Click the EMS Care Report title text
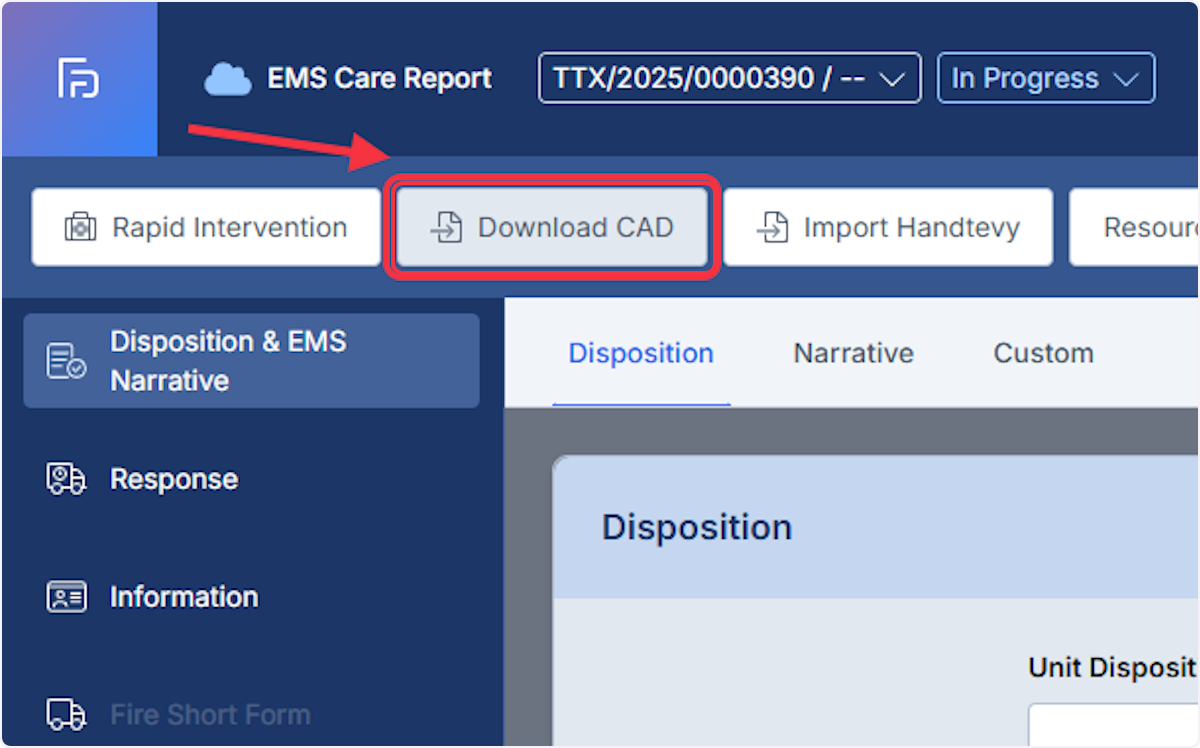1200x748 pixels. click(380, 79)
